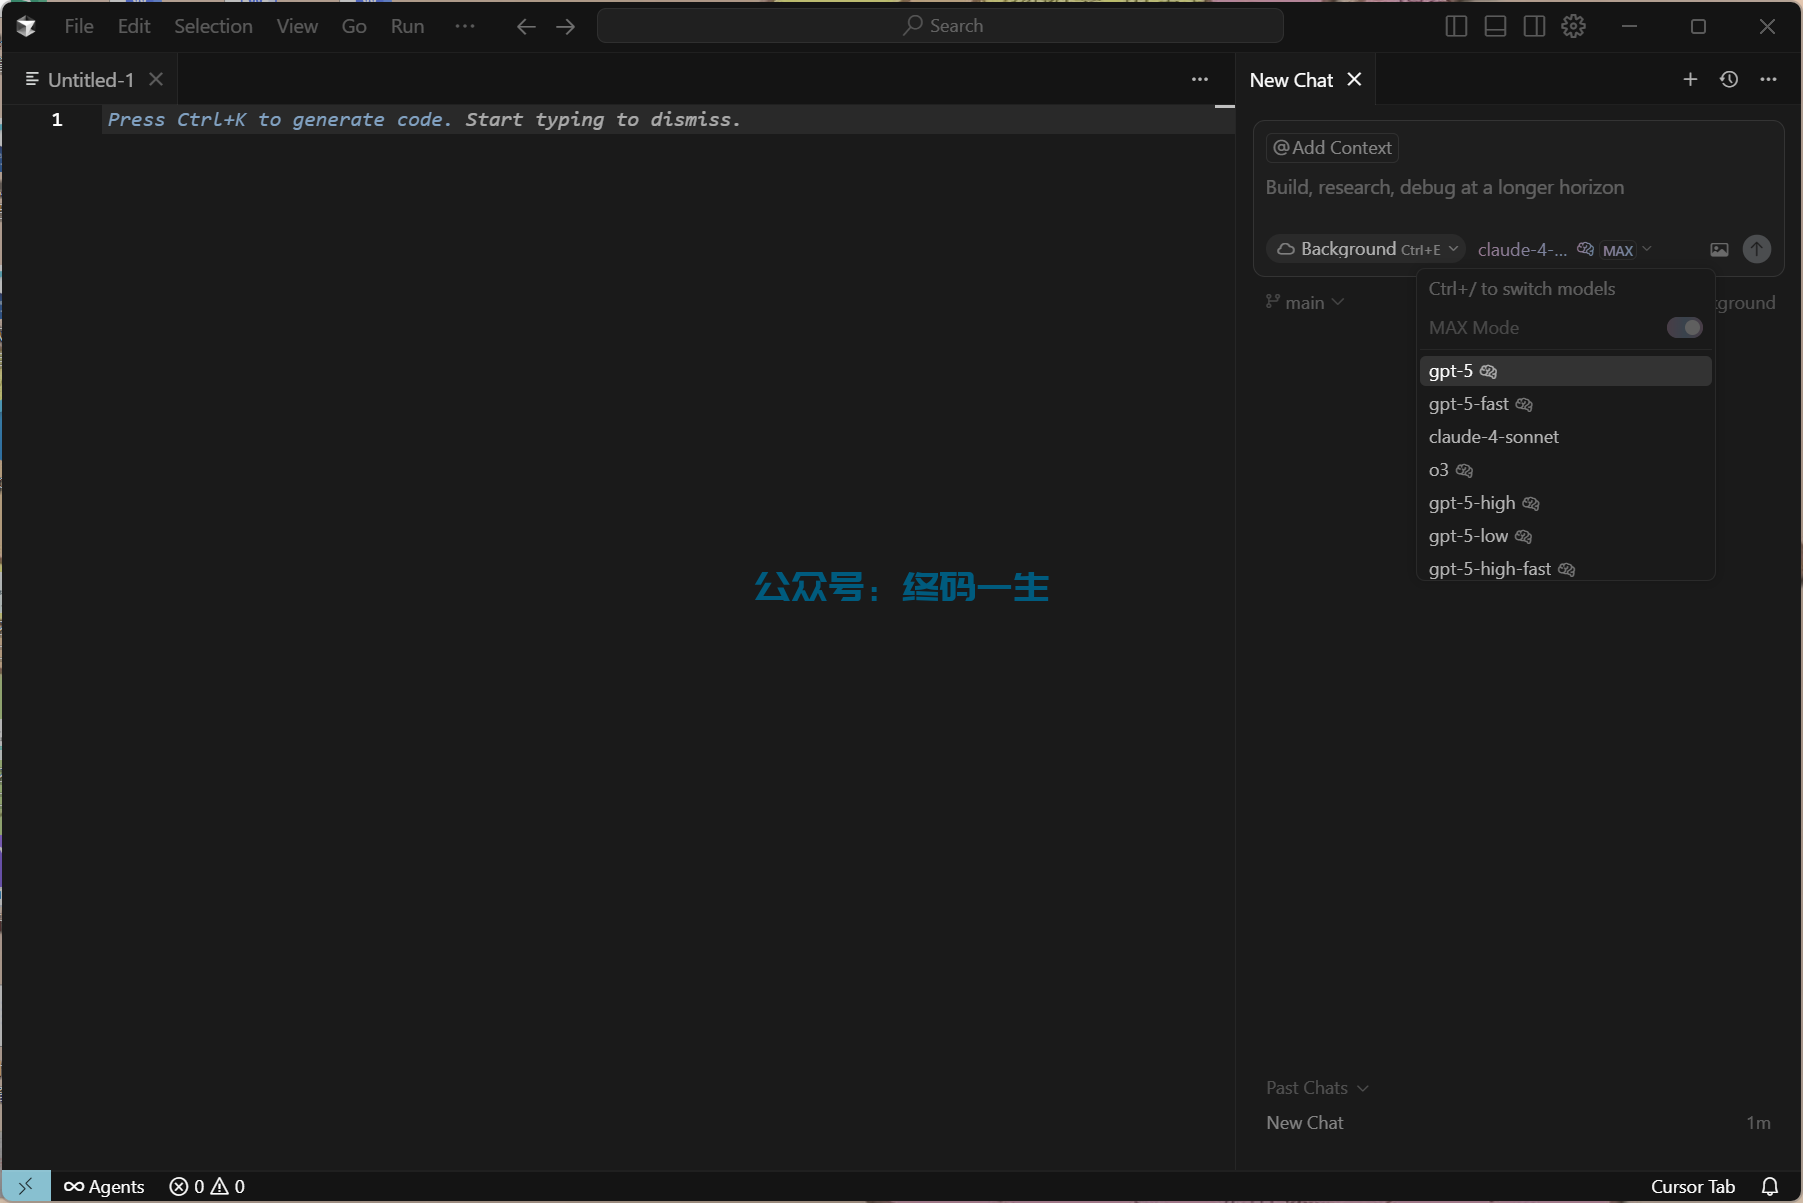Open the Selection menu

point(213,26)
